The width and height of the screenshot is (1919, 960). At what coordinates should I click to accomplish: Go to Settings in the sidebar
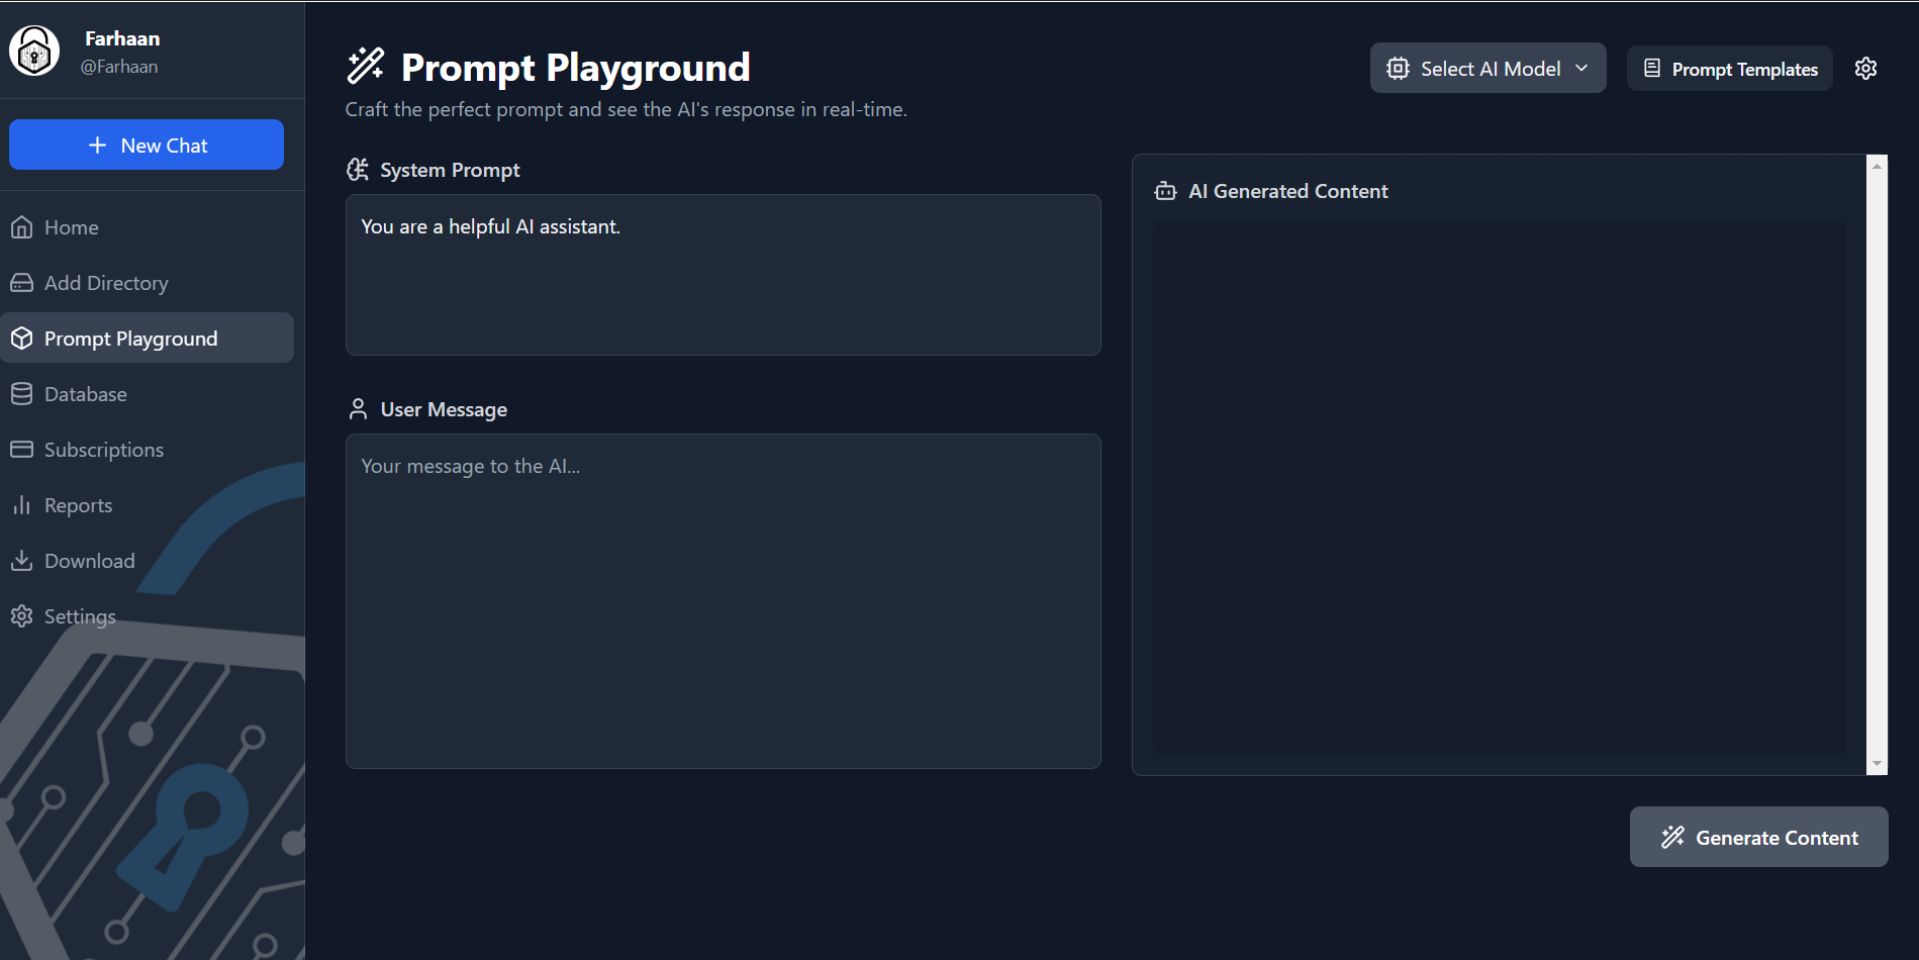79,616
